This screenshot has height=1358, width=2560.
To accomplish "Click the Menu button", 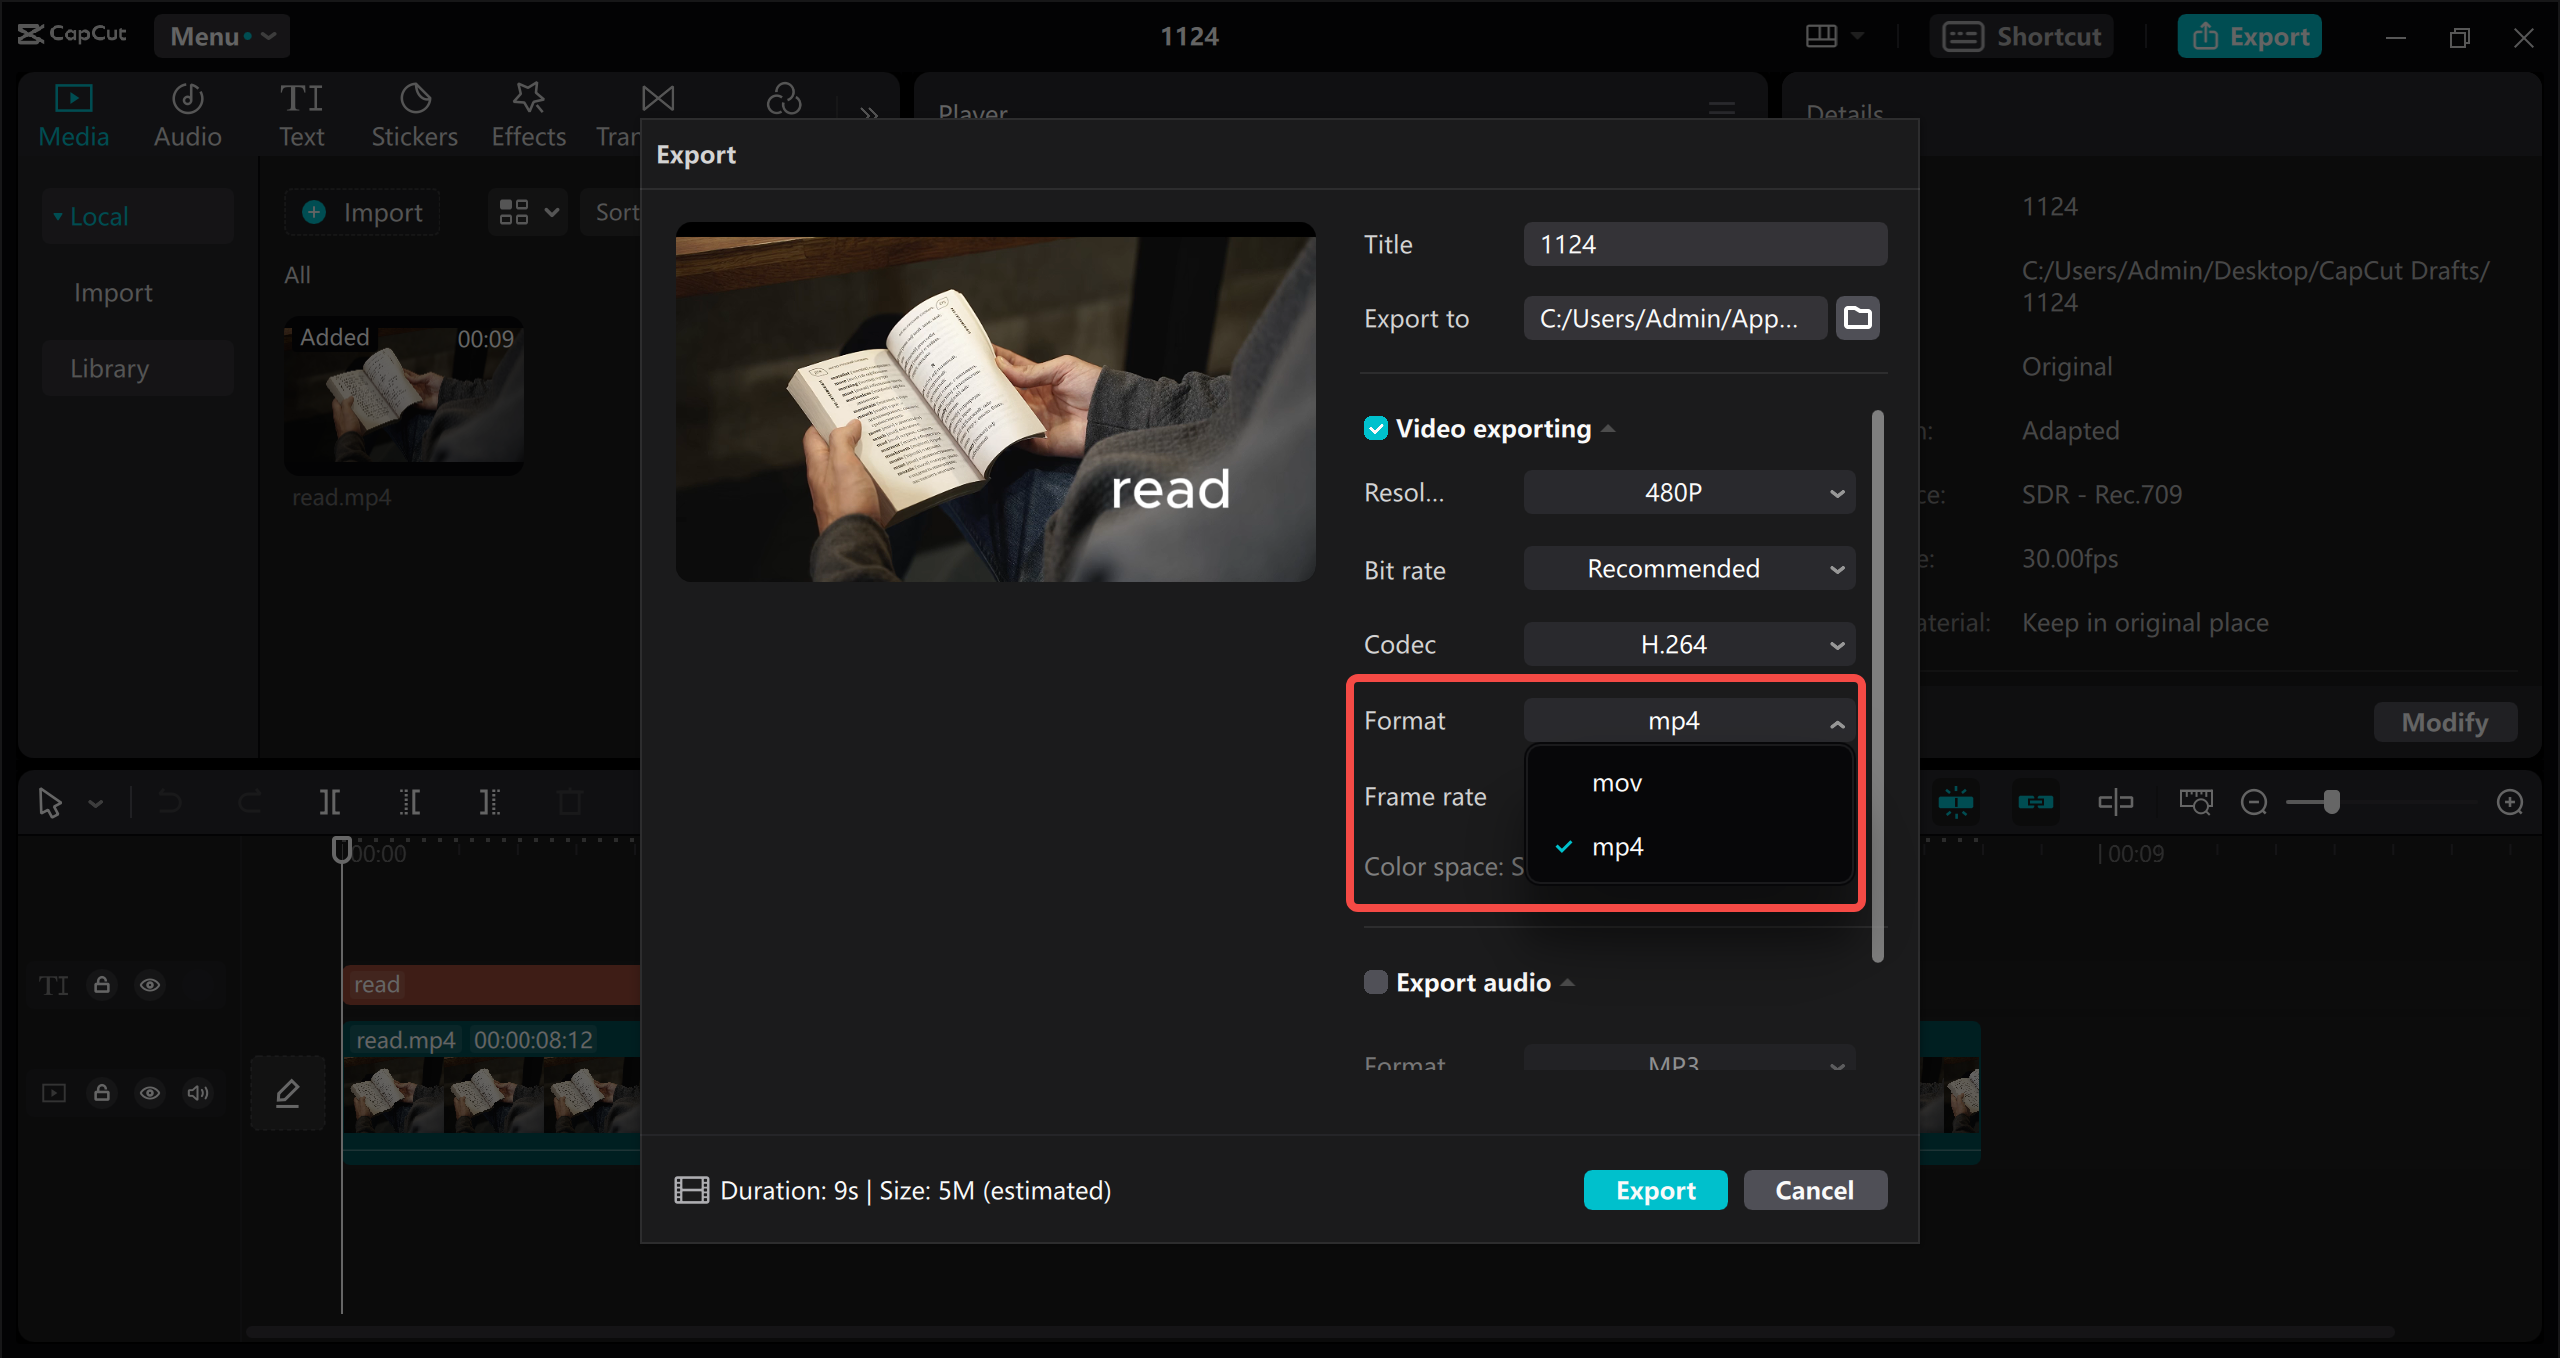I will 222,34.
